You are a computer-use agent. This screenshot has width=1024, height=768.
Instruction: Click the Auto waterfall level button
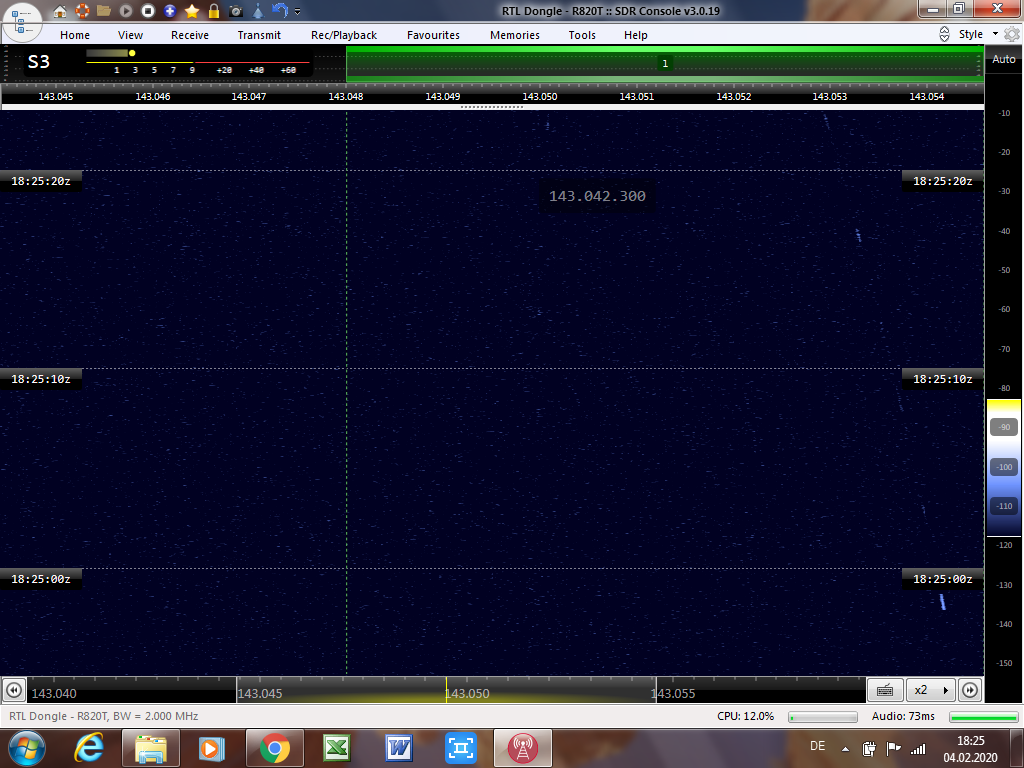click(1004, 59)
